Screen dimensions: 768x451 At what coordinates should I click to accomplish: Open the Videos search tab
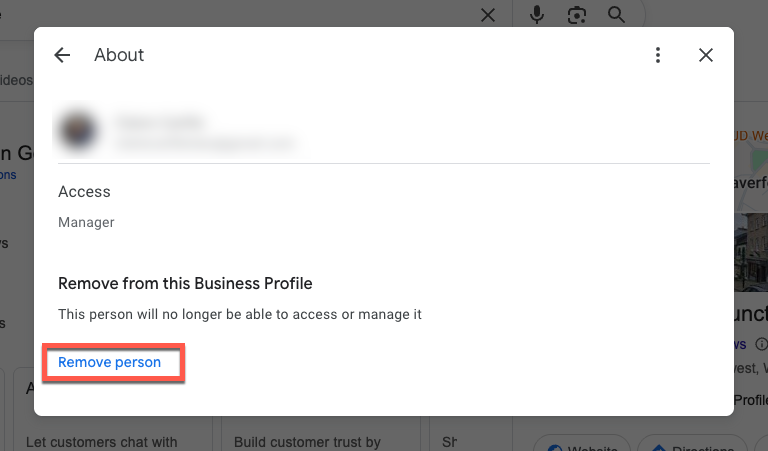(16, 80)
